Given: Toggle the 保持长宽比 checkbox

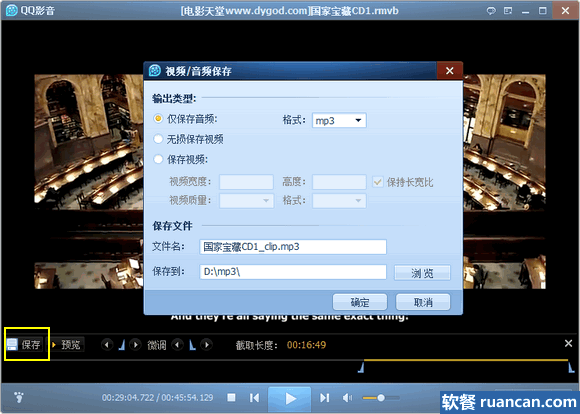Looking at the screenshot, I should [377, 182].
